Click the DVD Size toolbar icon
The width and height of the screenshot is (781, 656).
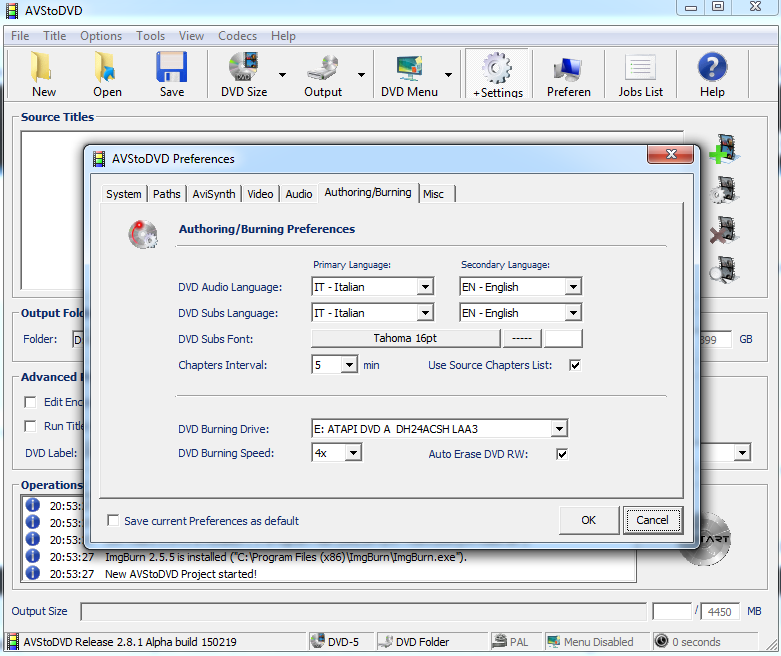pos(244,67)
